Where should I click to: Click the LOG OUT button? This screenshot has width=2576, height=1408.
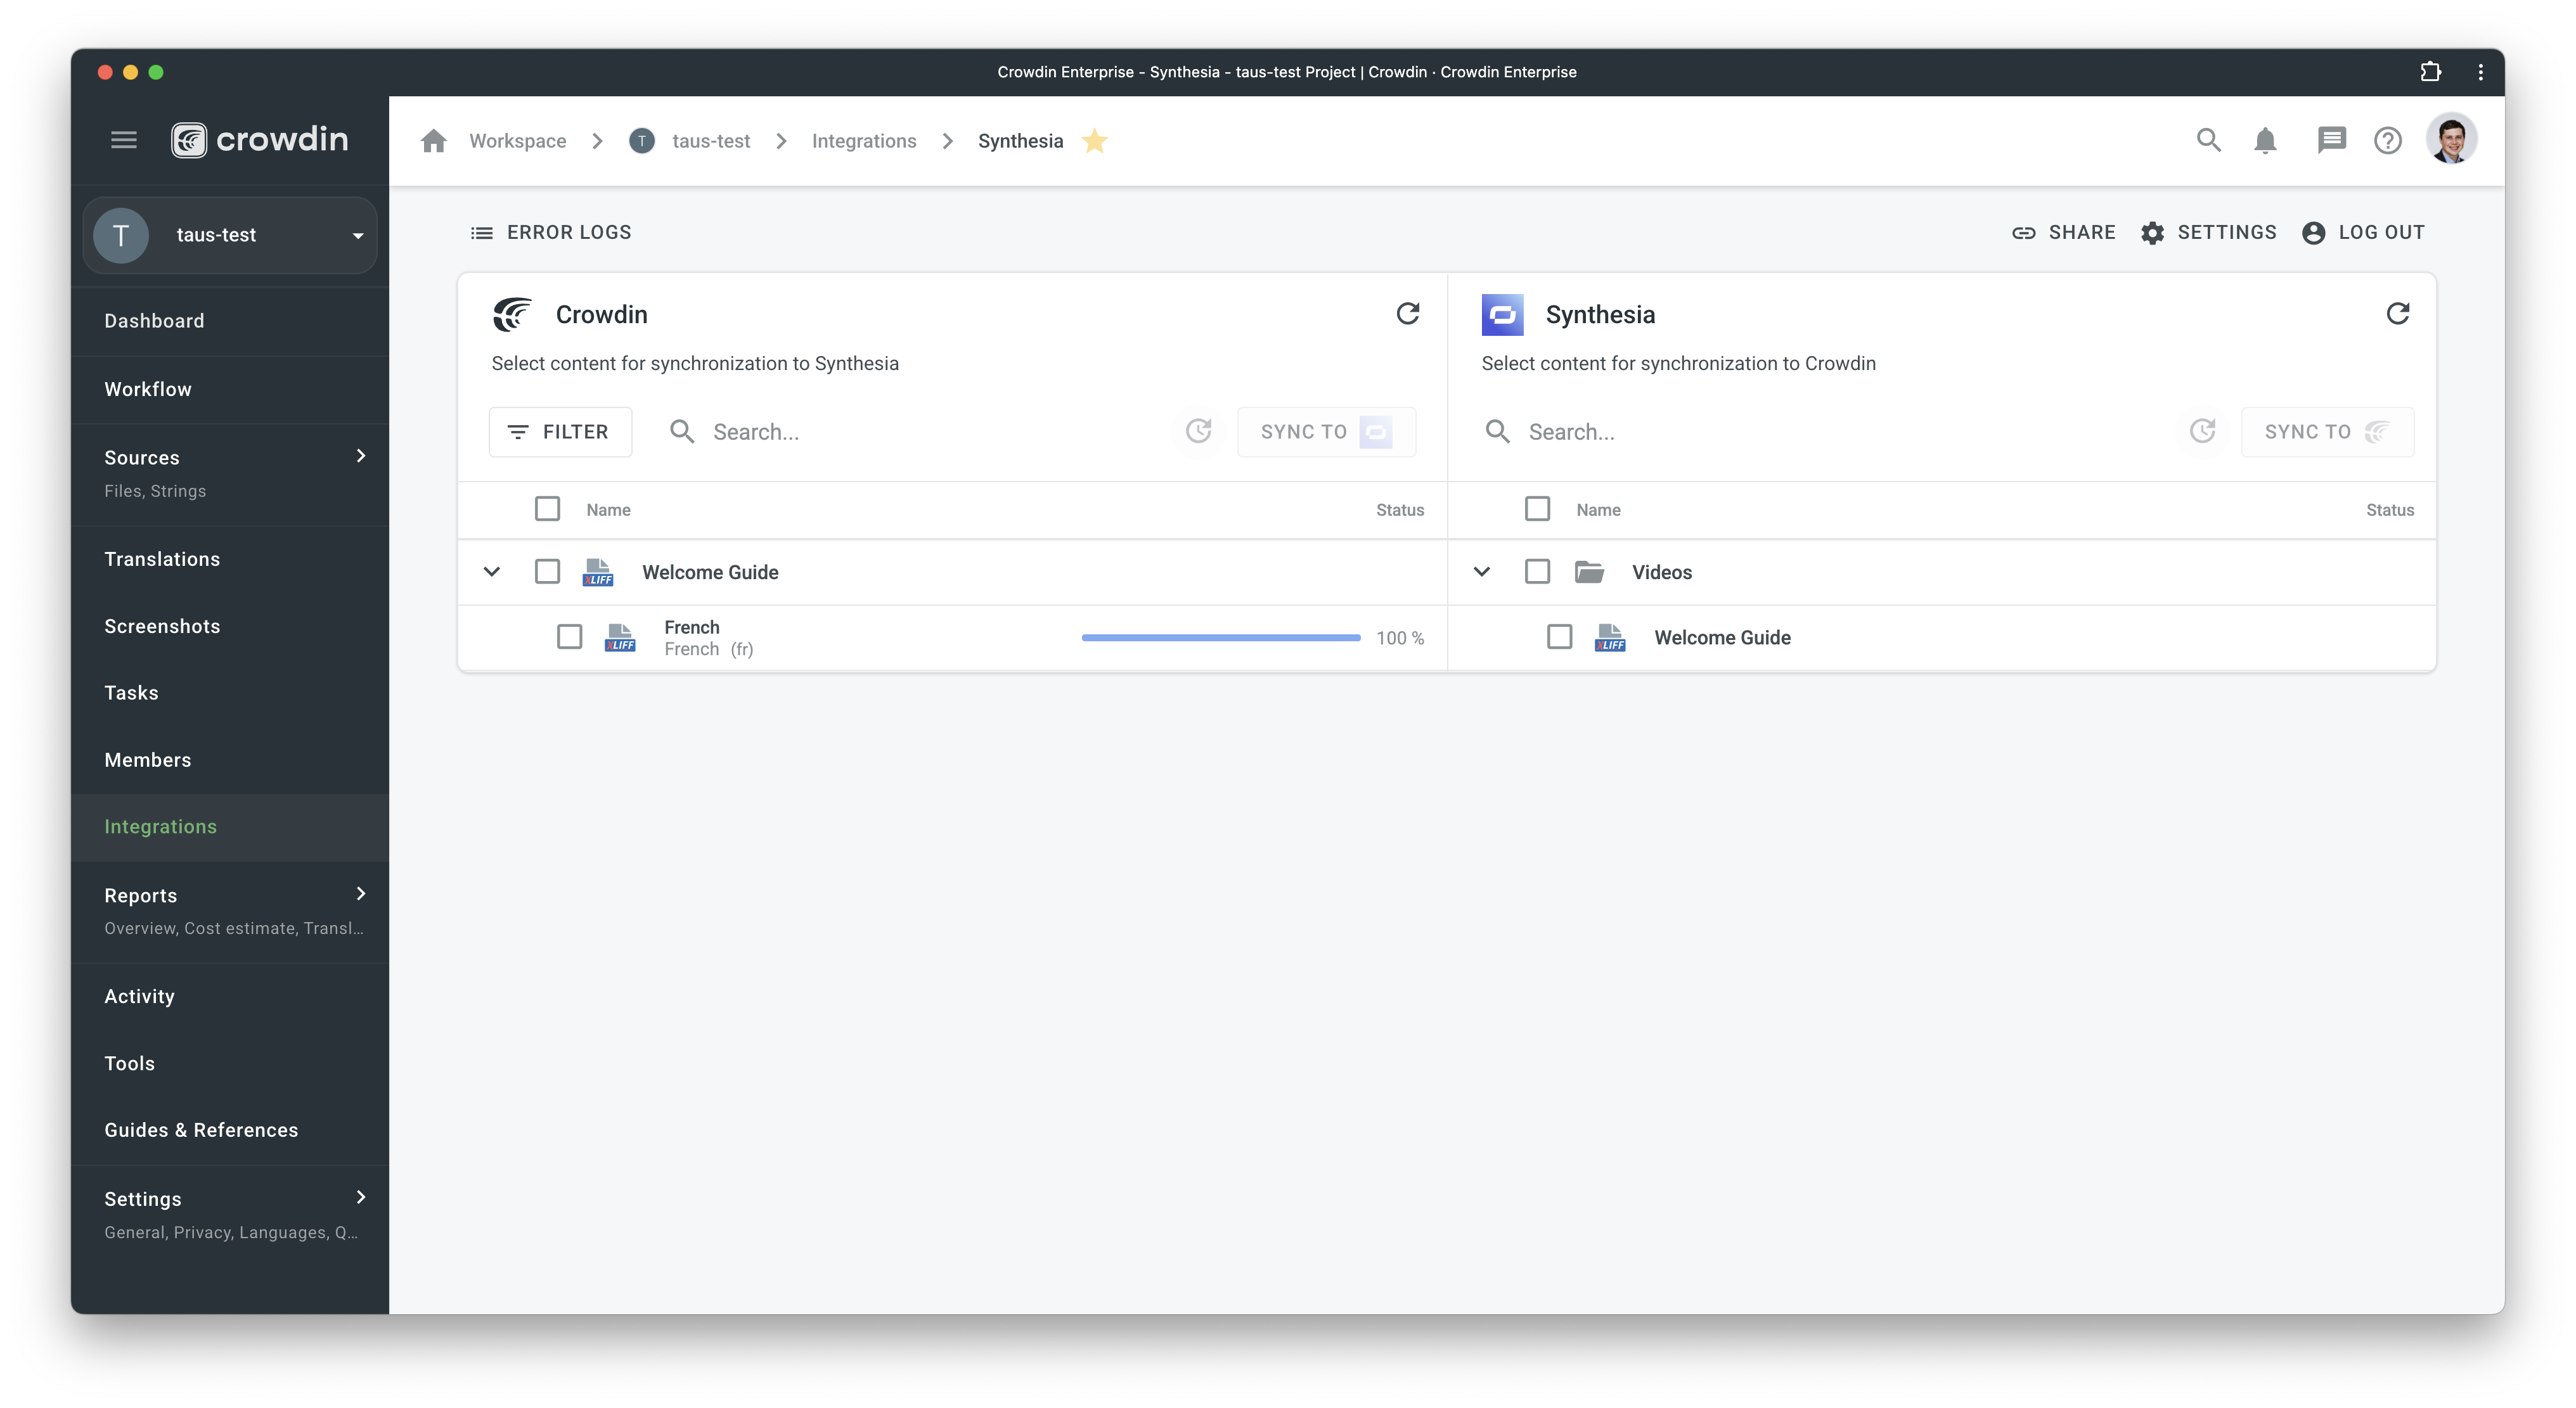2363,232
